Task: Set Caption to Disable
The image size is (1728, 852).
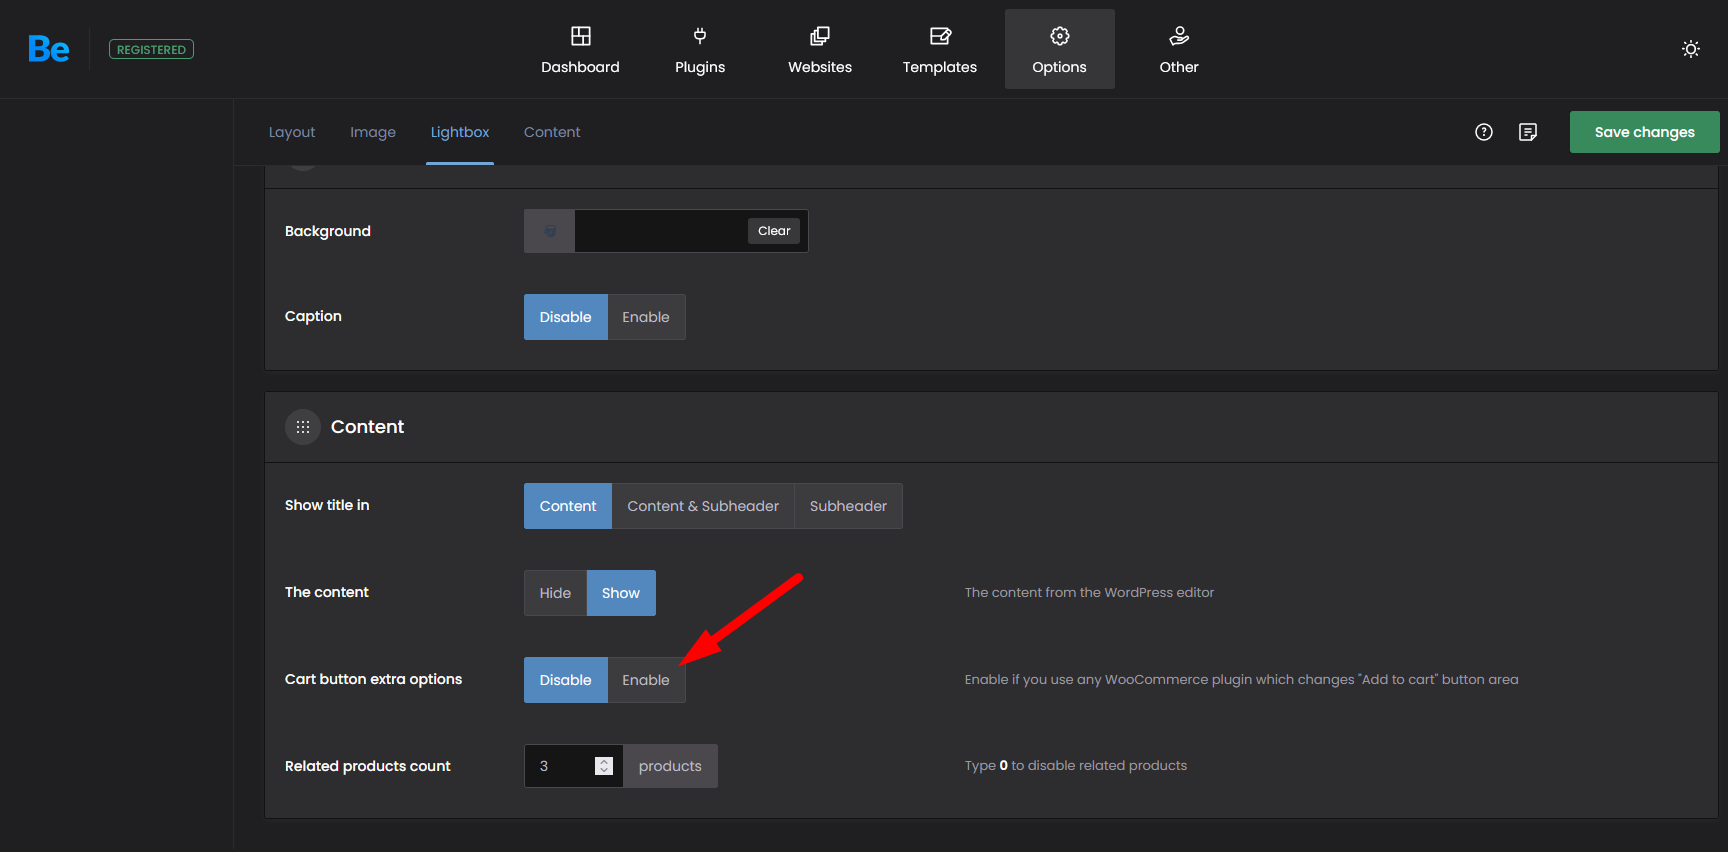Action: tap(566, 317)
